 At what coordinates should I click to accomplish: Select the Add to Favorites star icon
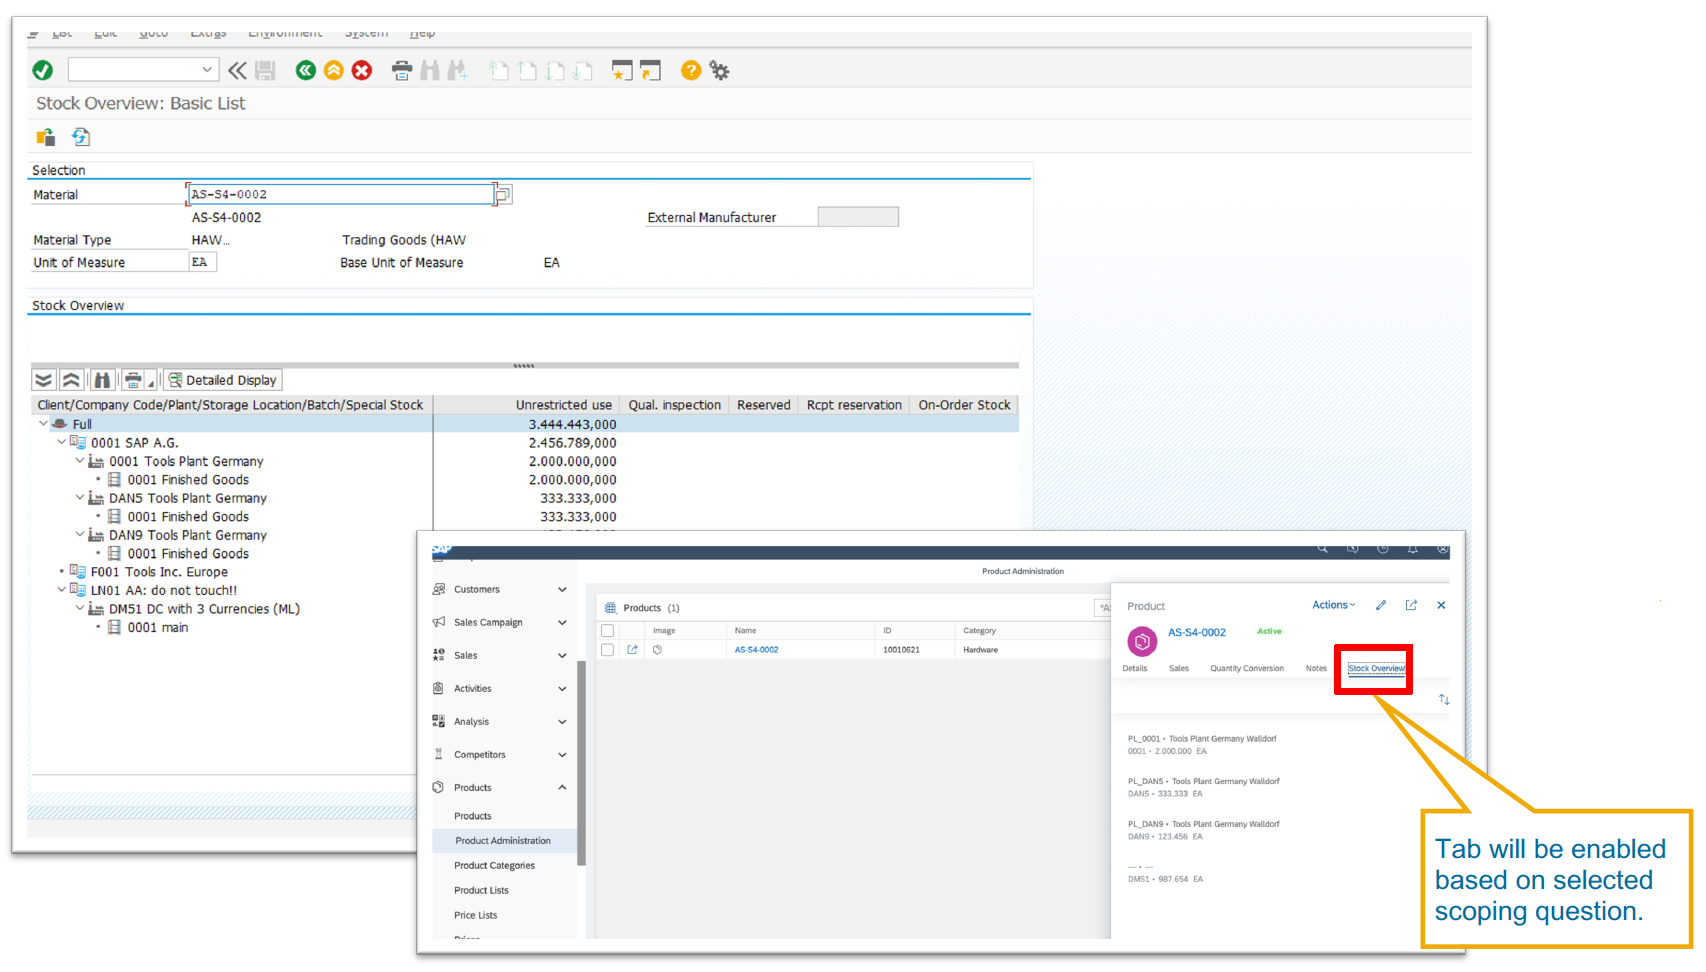pyautogui.click(x=621, y=70)
